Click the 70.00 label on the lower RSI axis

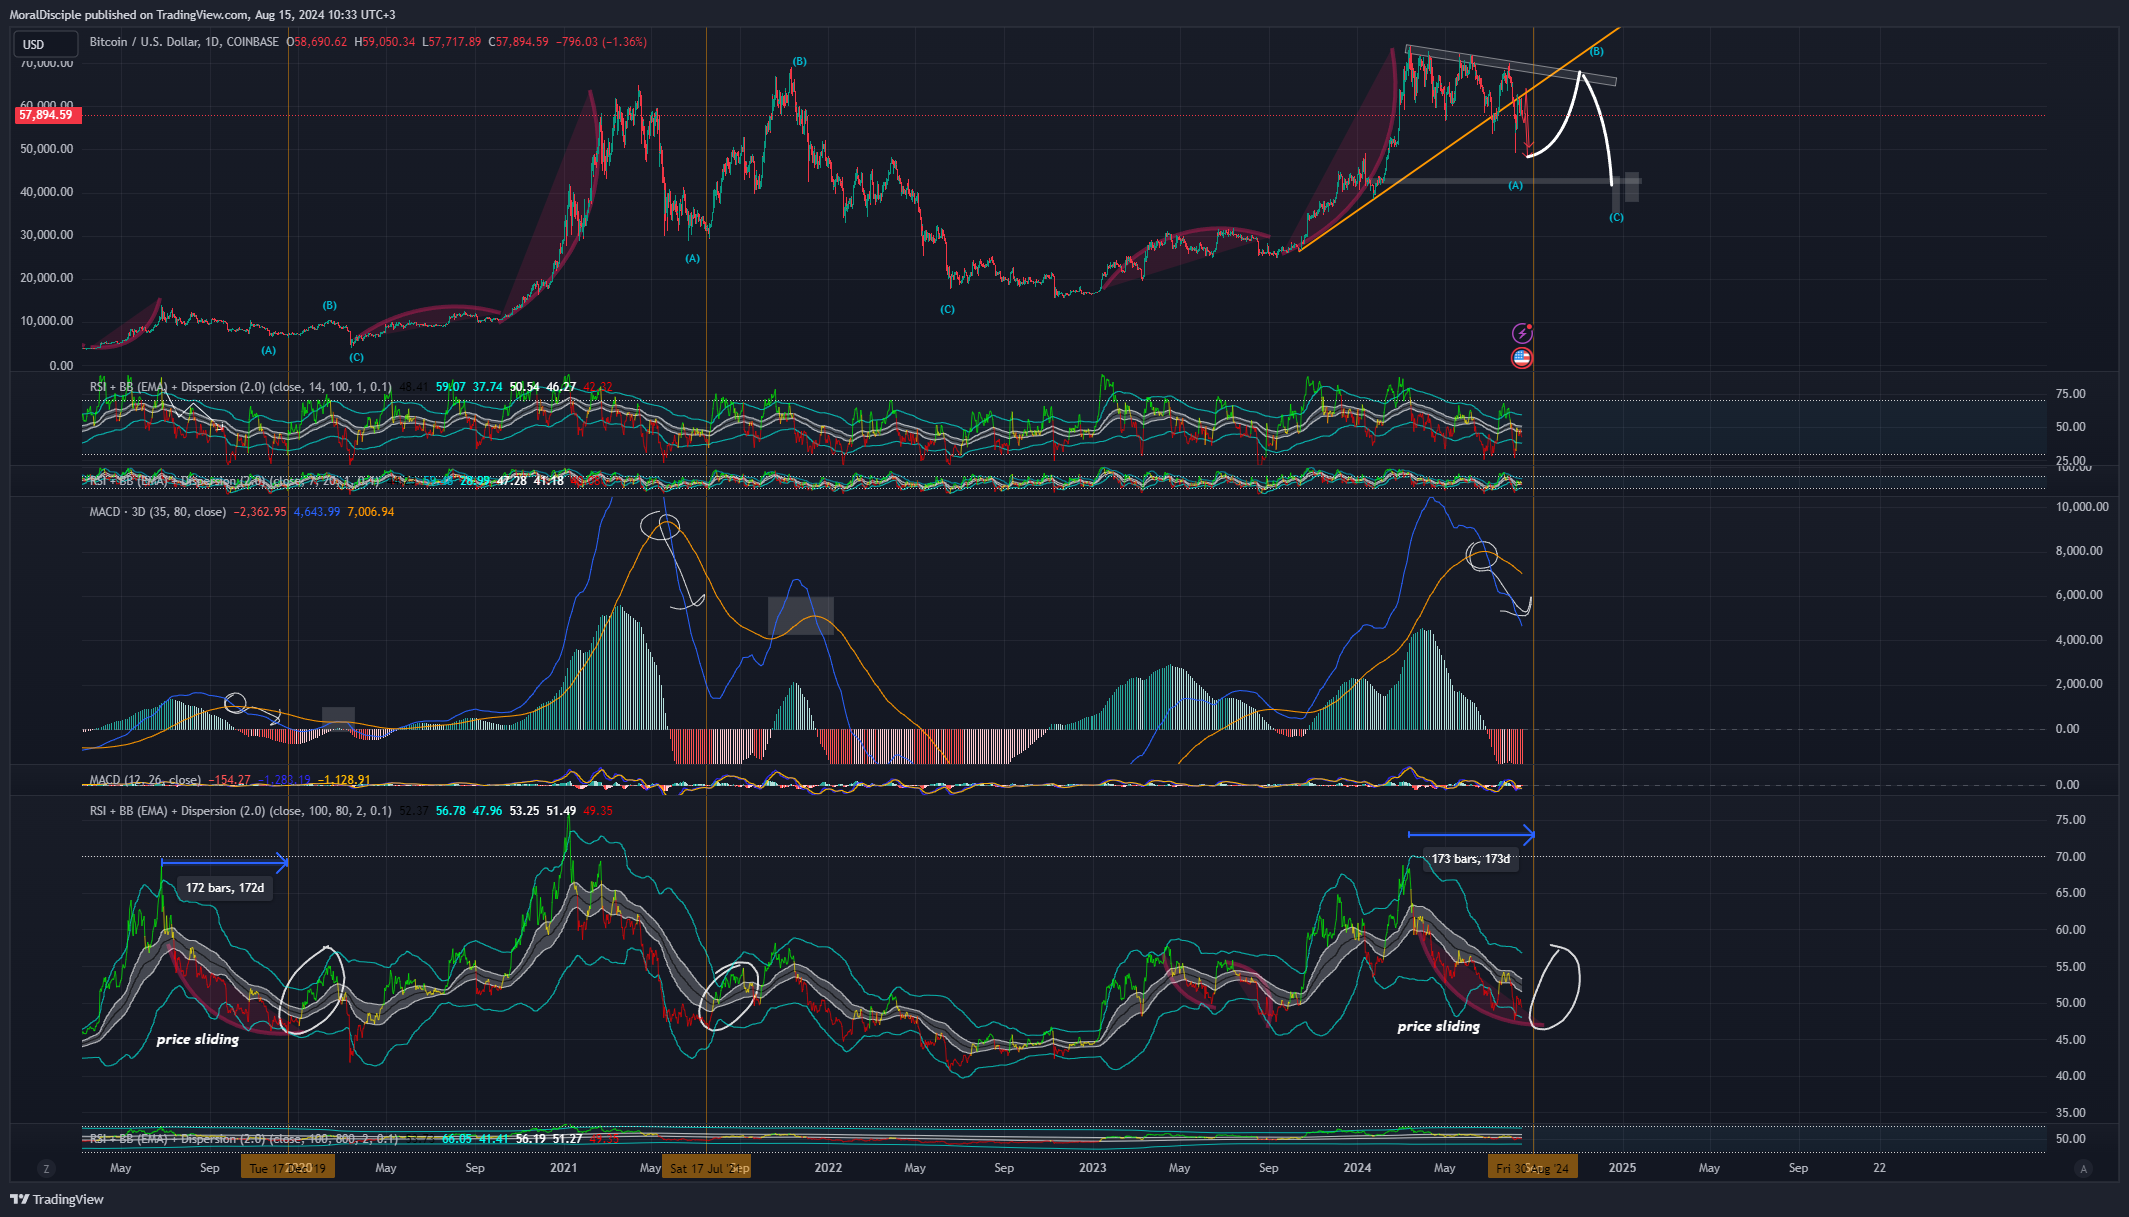tap(2071, 857)
